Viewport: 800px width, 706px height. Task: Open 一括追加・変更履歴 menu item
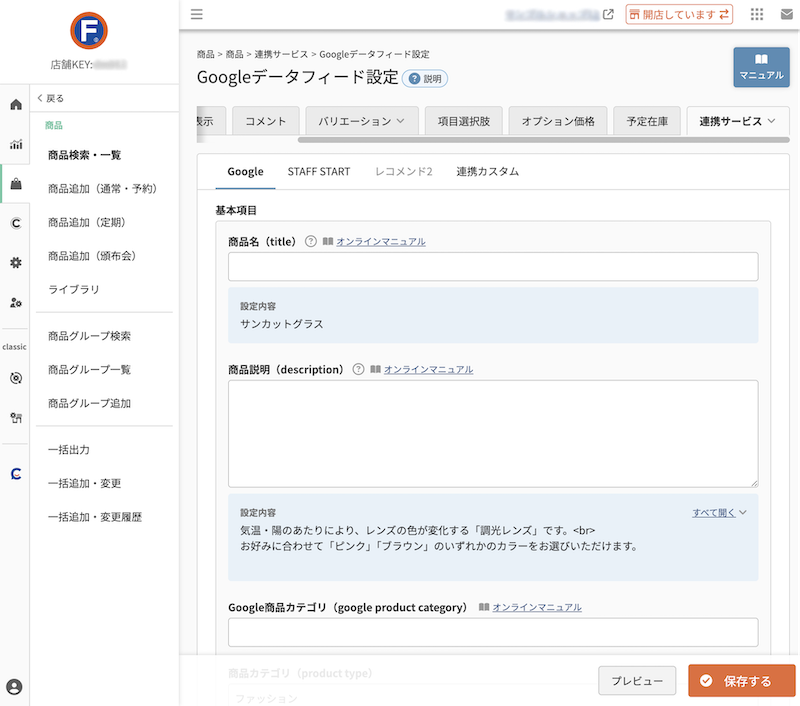[x=95, y=517]
